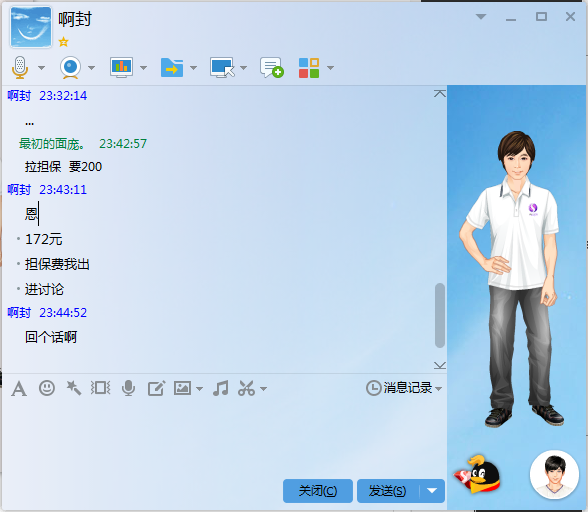Record a voice message with mic icon
The image size is (588, 512).
[128, 388]
